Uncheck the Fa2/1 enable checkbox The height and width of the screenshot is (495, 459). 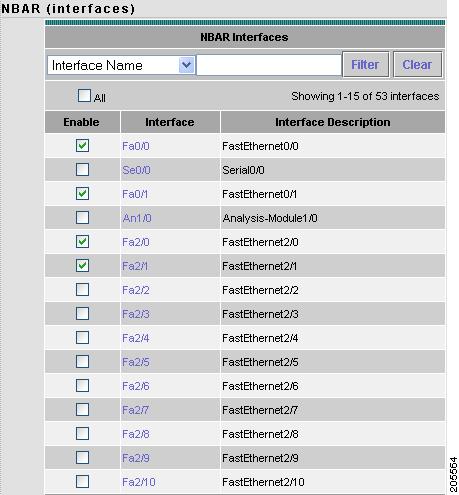tap(82, 266)
